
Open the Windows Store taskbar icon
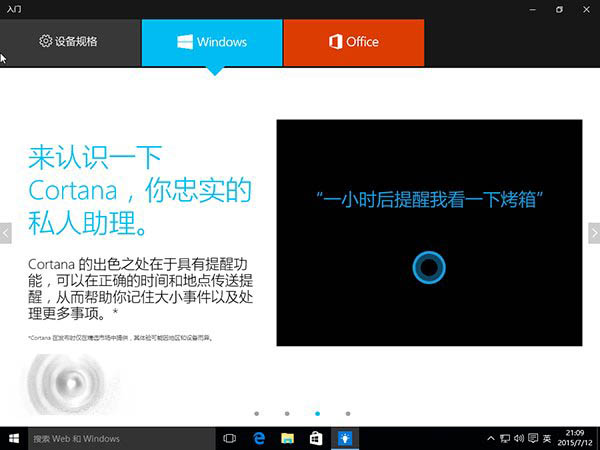(x=316, y=439)
